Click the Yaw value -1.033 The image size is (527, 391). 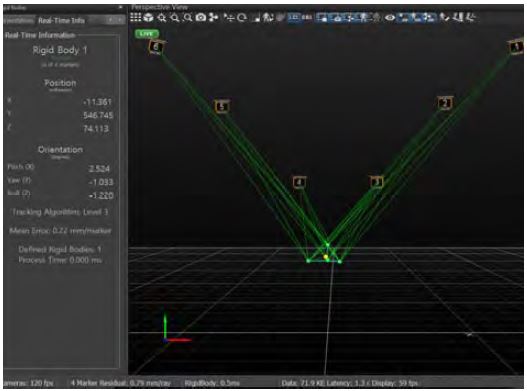[x=101, y=182]
